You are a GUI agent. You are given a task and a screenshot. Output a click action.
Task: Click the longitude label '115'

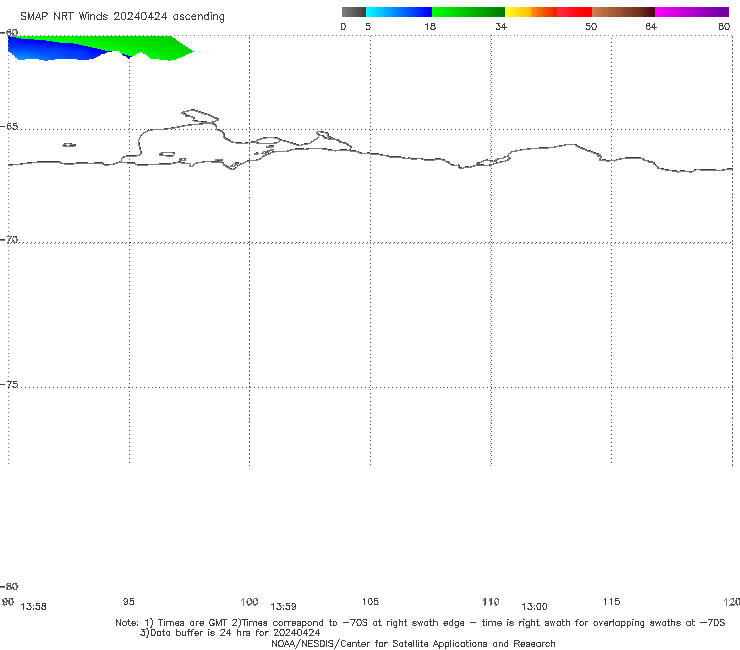612,602
